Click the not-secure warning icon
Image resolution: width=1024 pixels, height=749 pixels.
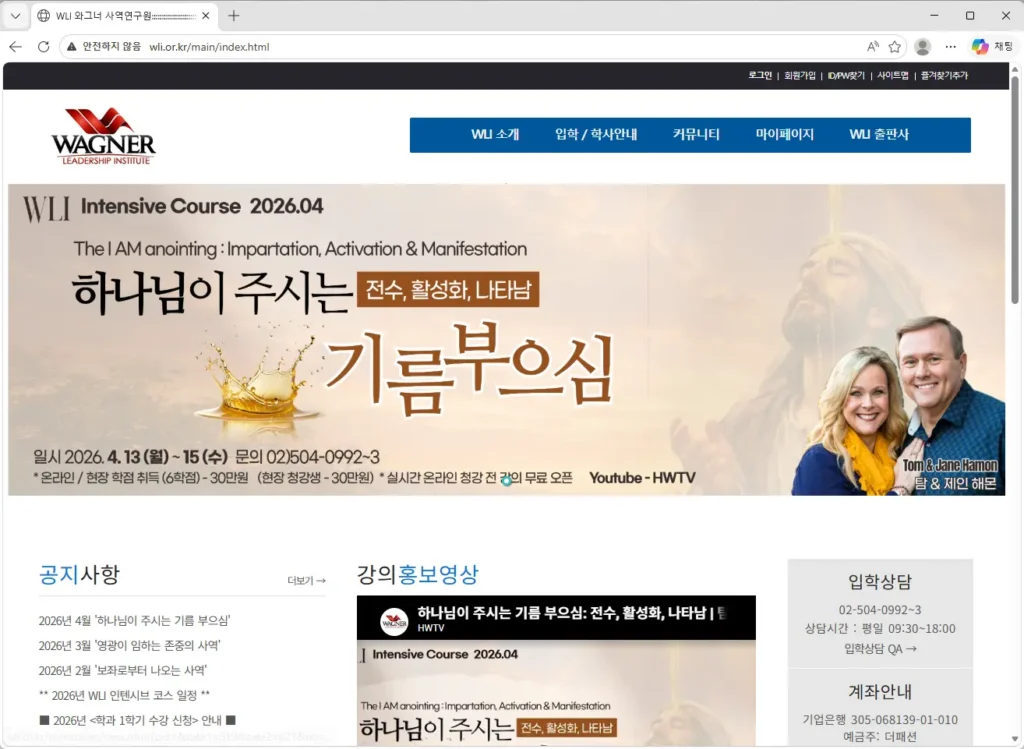[72, 46]
